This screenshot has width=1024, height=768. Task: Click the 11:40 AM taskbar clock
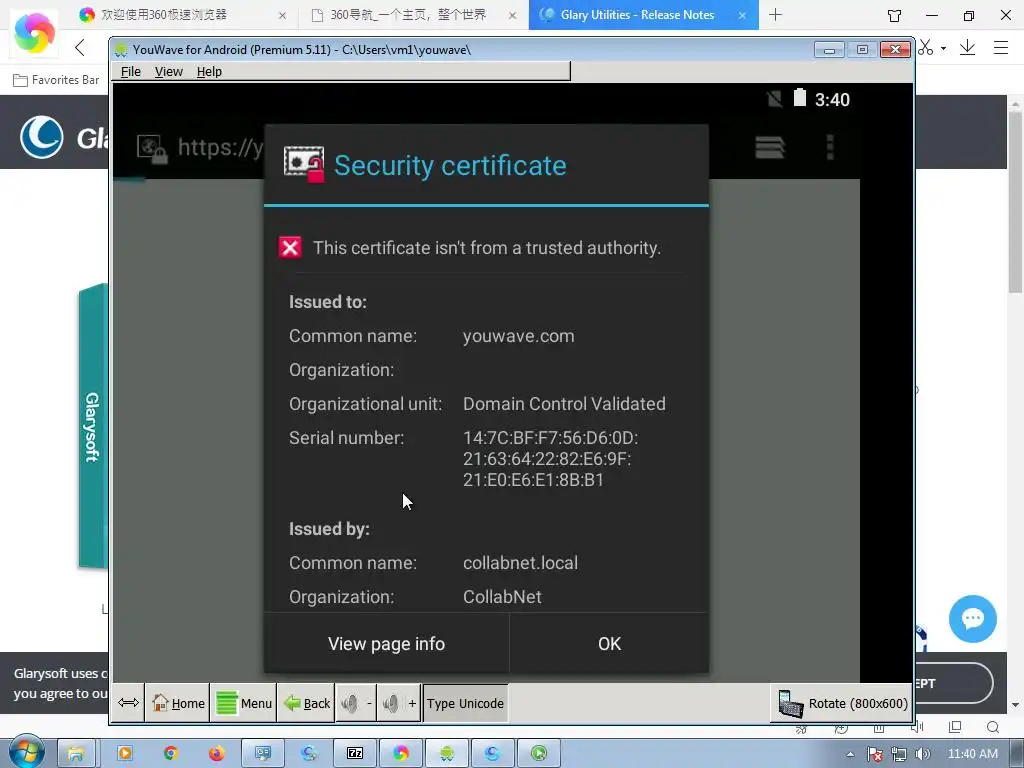click(x=972, y=754)
